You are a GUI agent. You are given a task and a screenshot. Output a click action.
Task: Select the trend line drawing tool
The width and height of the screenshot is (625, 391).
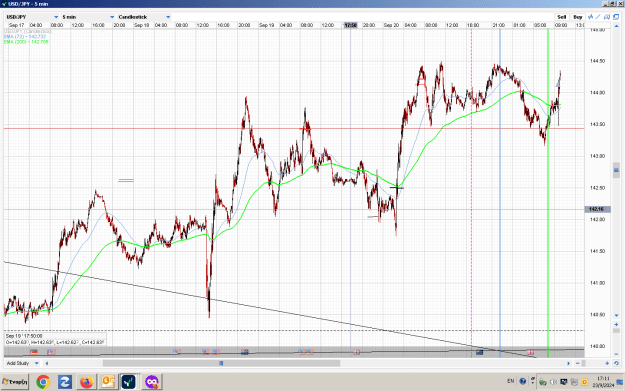[x=598, y=17]
